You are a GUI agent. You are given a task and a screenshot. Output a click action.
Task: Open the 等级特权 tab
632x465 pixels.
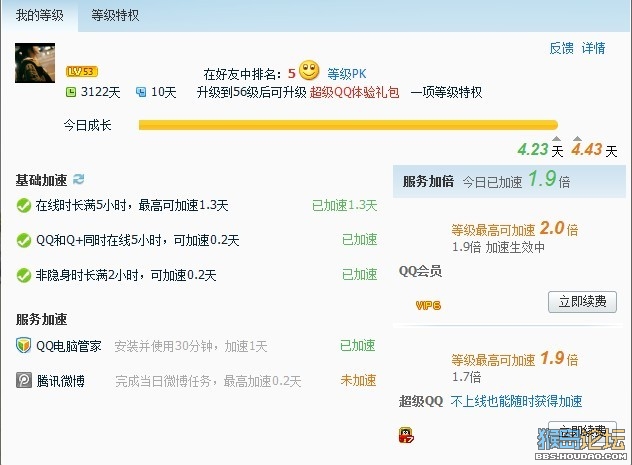pyautogui.click(x=115, y=16)
